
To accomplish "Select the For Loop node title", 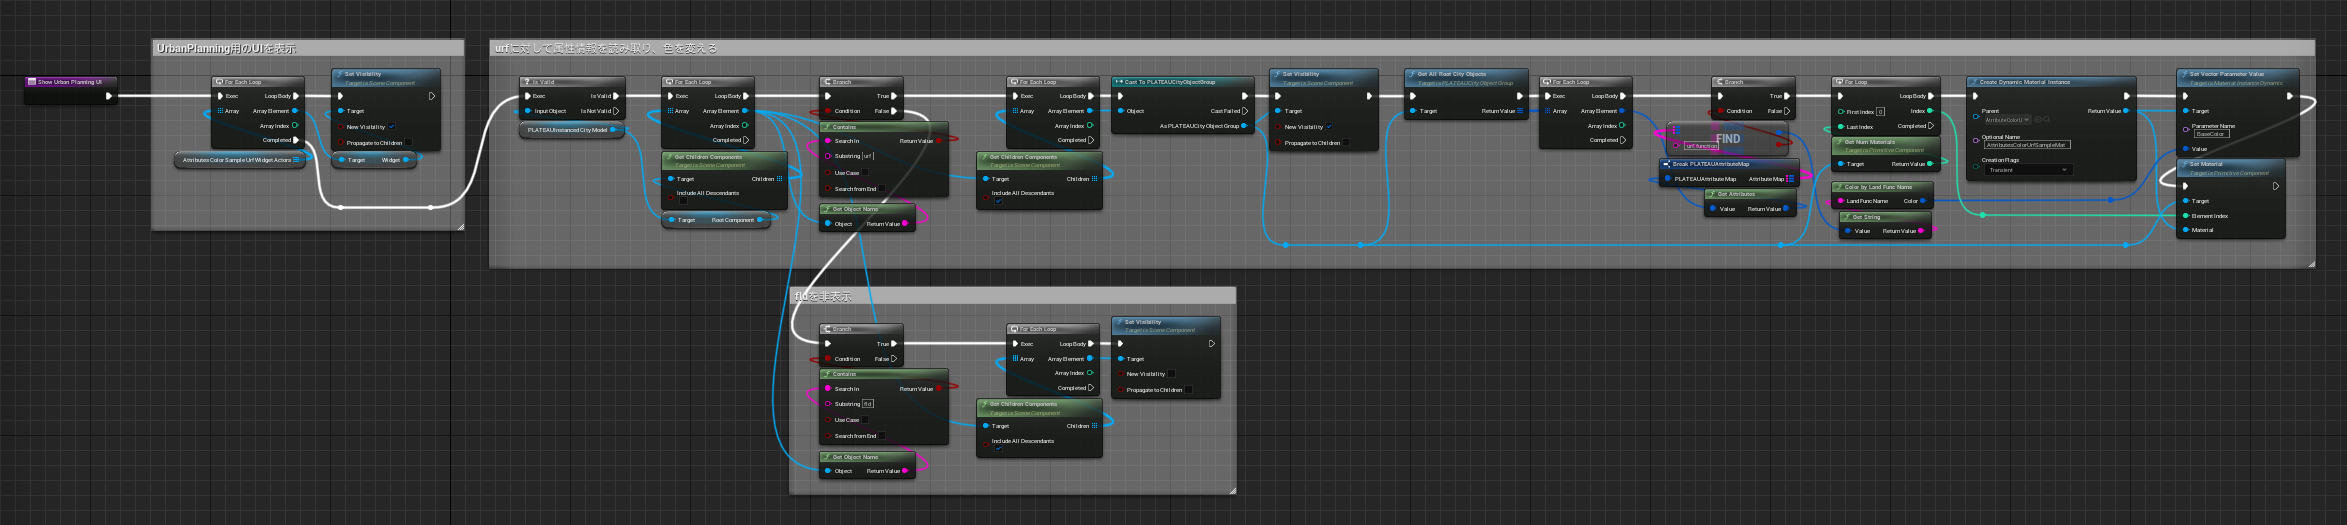I will point(1856,82).
